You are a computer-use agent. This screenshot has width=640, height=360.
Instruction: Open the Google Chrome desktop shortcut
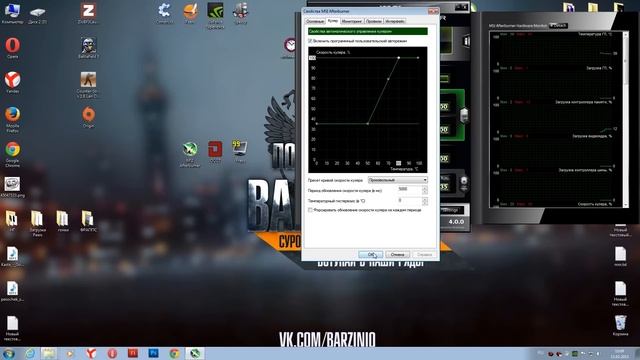tap(13, 154)
